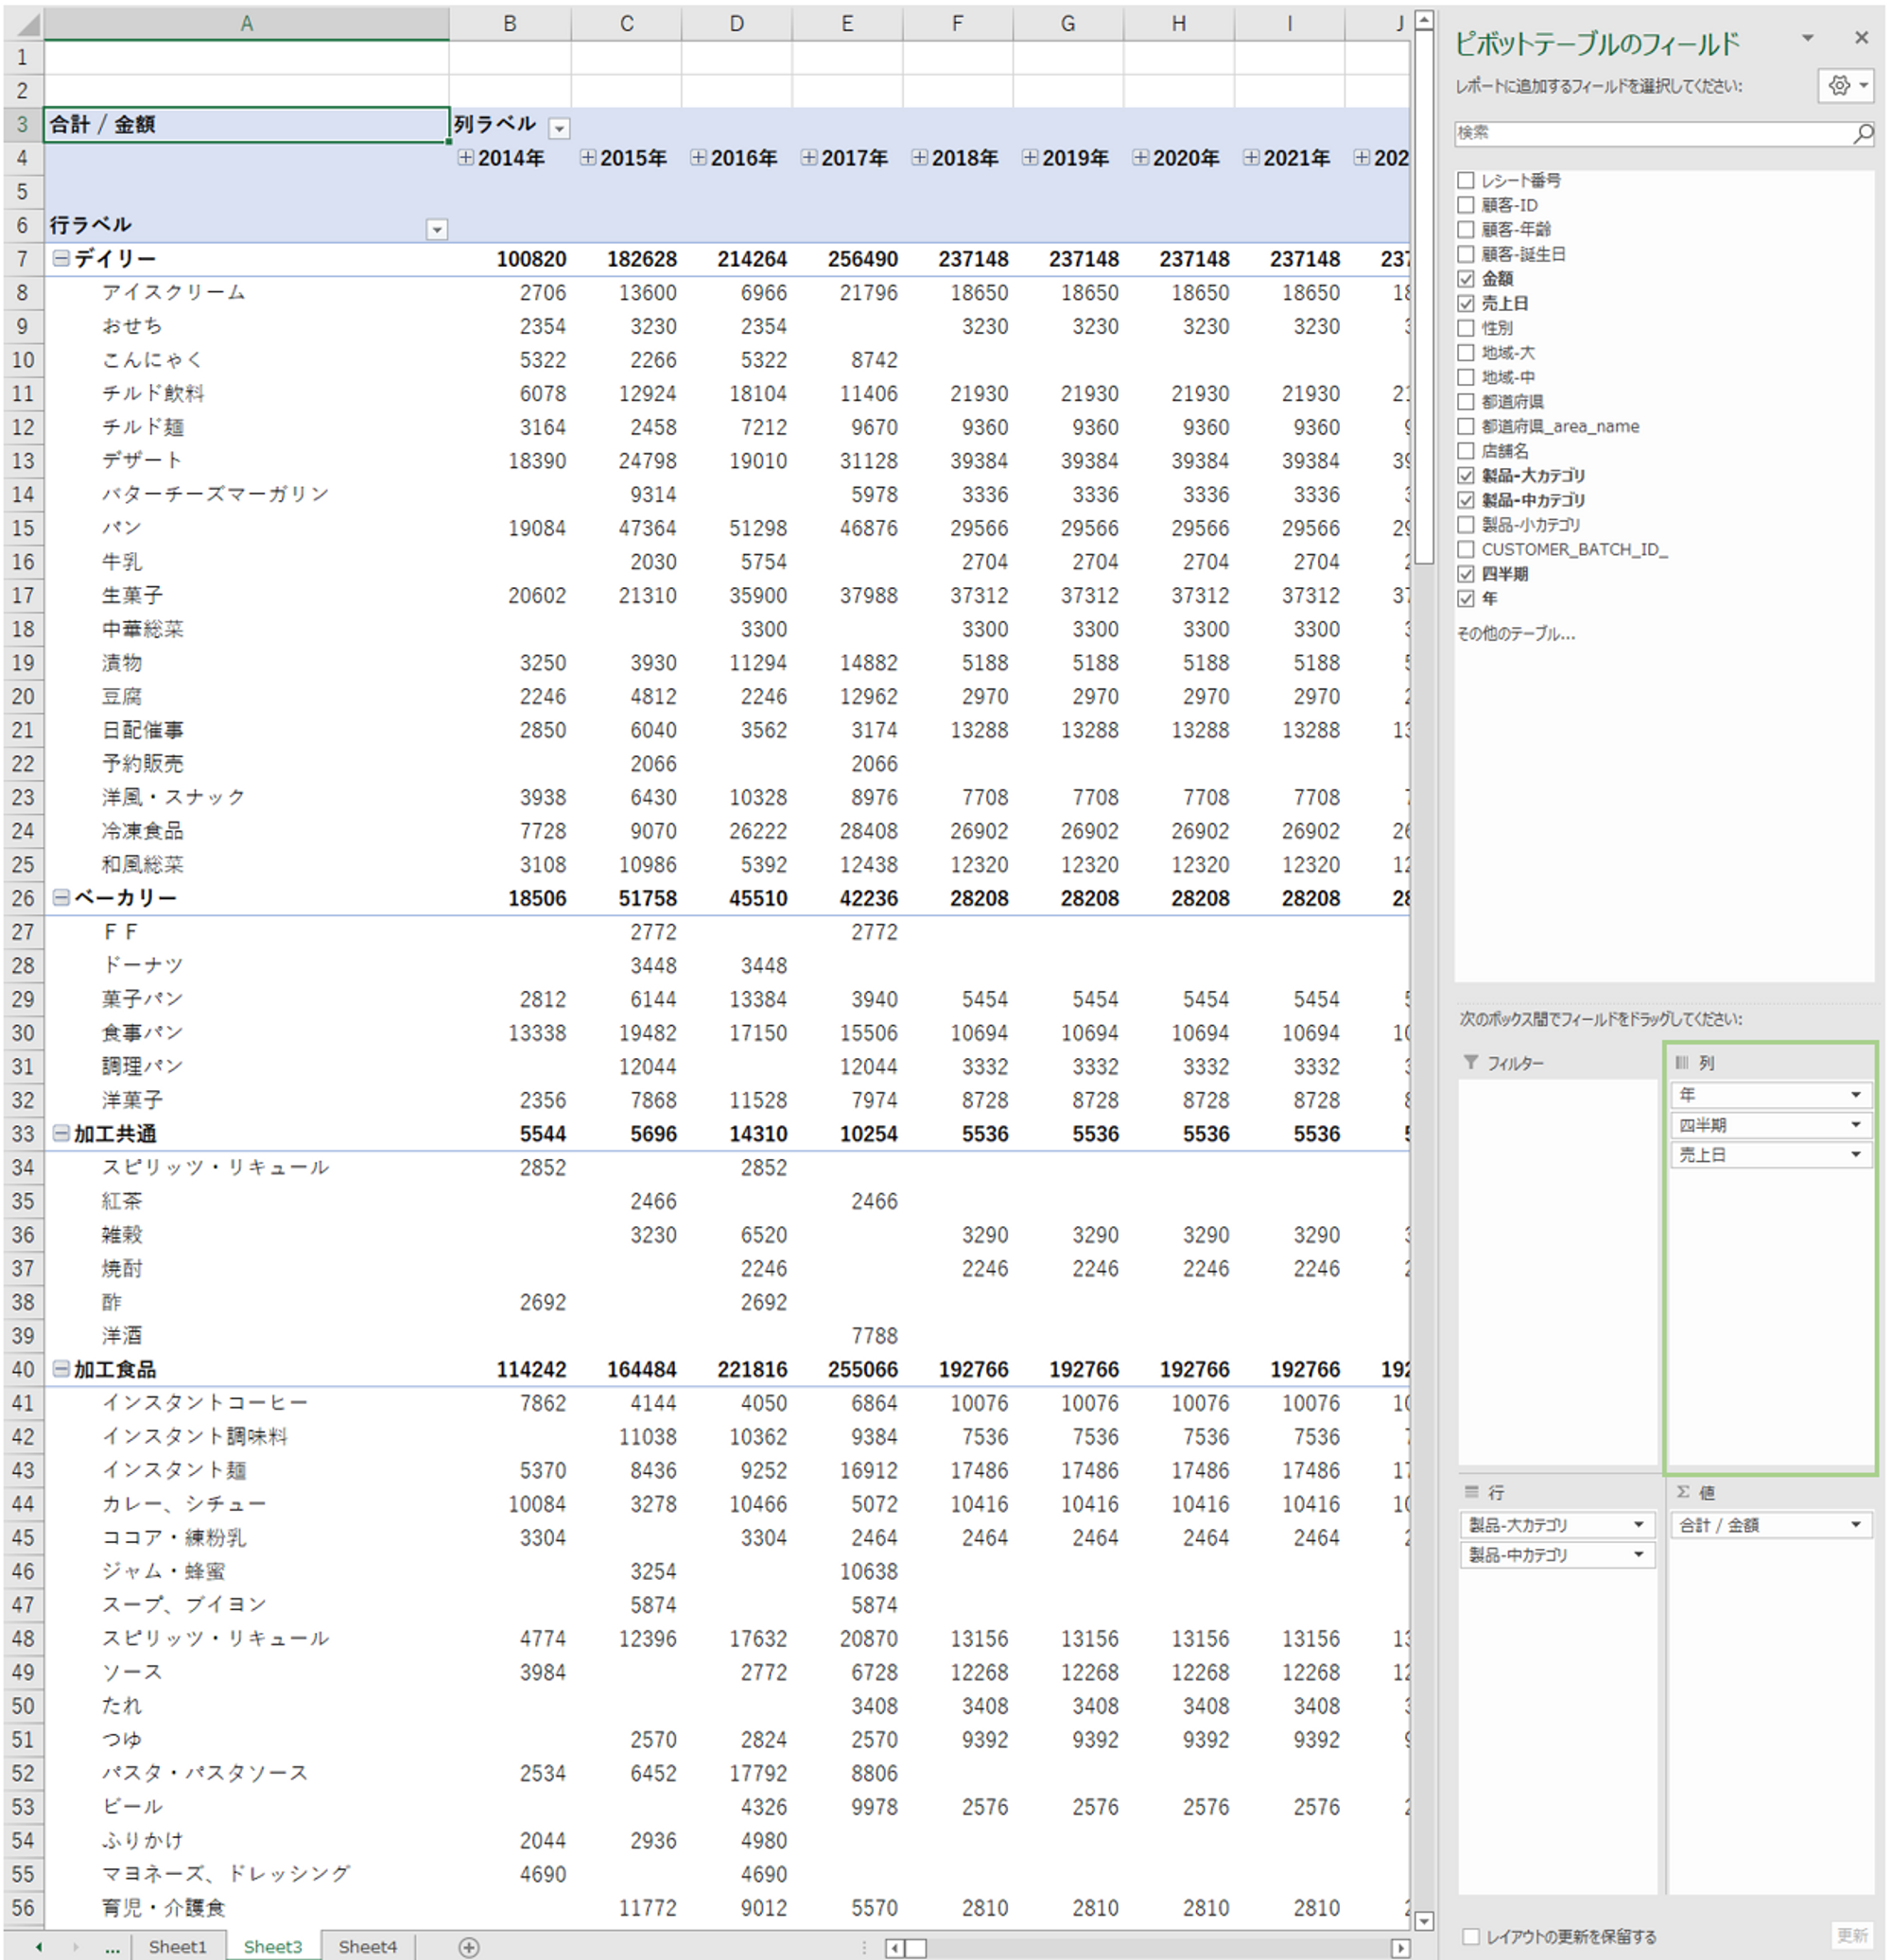
Task: Open 四半期 field dropdown in columns area
Action: point(1856,1125)
